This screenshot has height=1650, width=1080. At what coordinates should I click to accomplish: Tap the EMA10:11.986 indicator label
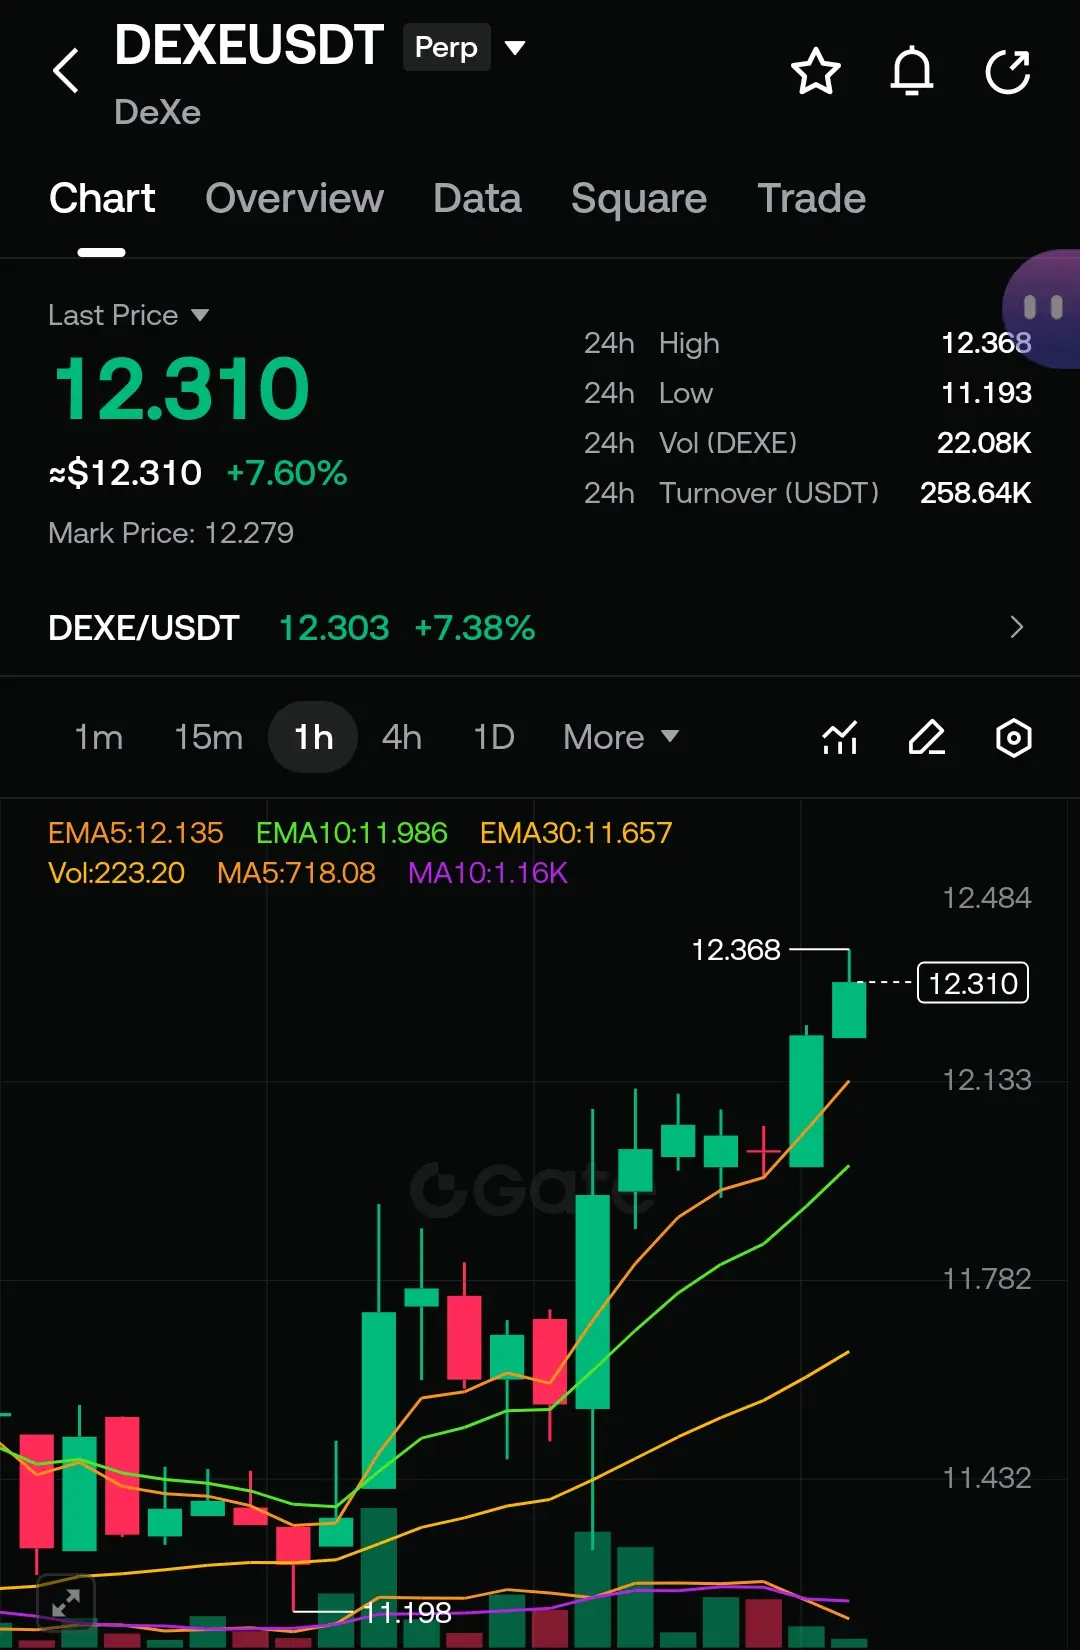pyautogui.click(x=352, y=833)
